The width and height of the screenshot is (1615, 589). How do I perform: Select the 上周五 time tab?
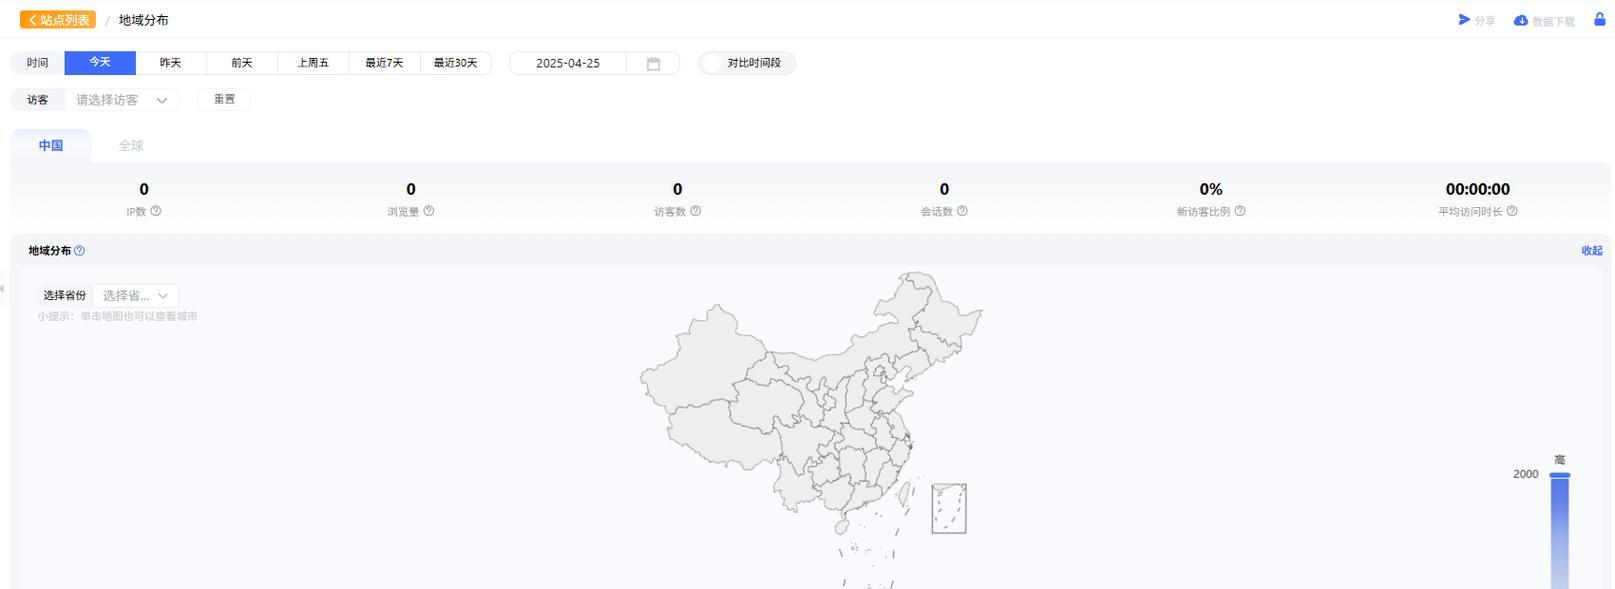[313, 63]
